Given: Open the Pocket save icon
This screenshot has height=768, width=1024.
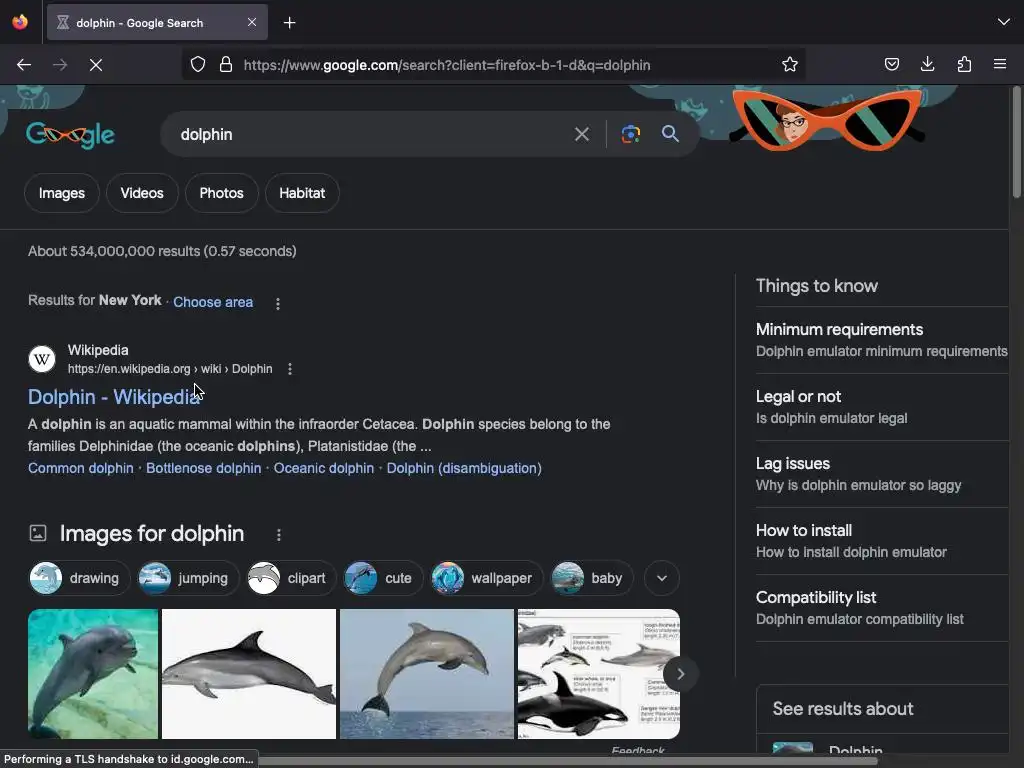Looking at the screenshot, I should click(x=891, y=64).
